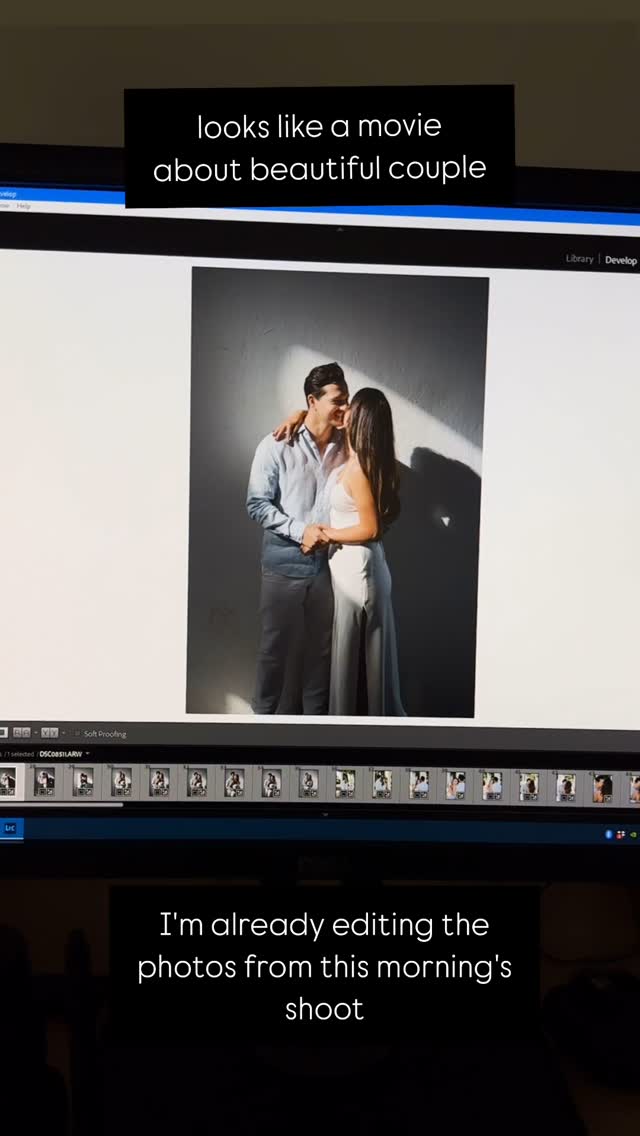Image resolution: width=640 pixels, height=1136 pixels.
Task: Toggle Before/After left-right view button
Action: coord(22,733)
